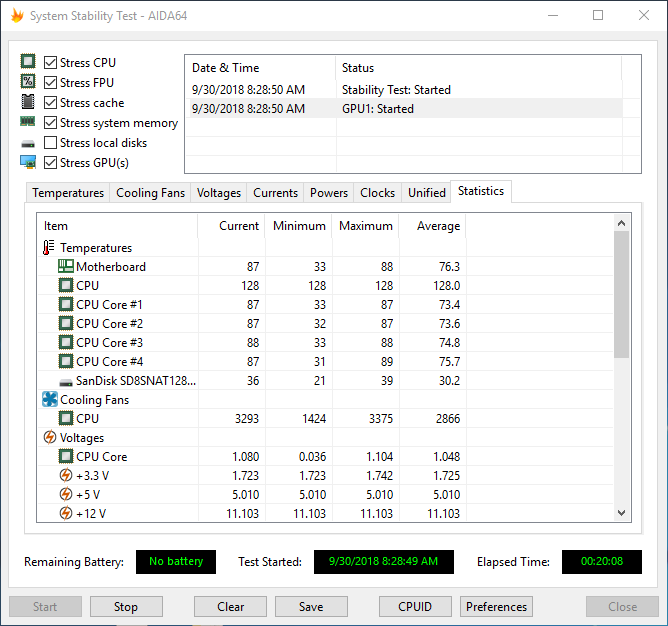Image resolution: width=668 pixels, height=626 pixels.
Task: Click the CPU Core #1 chip icon
Action: [x=66, y=305]
